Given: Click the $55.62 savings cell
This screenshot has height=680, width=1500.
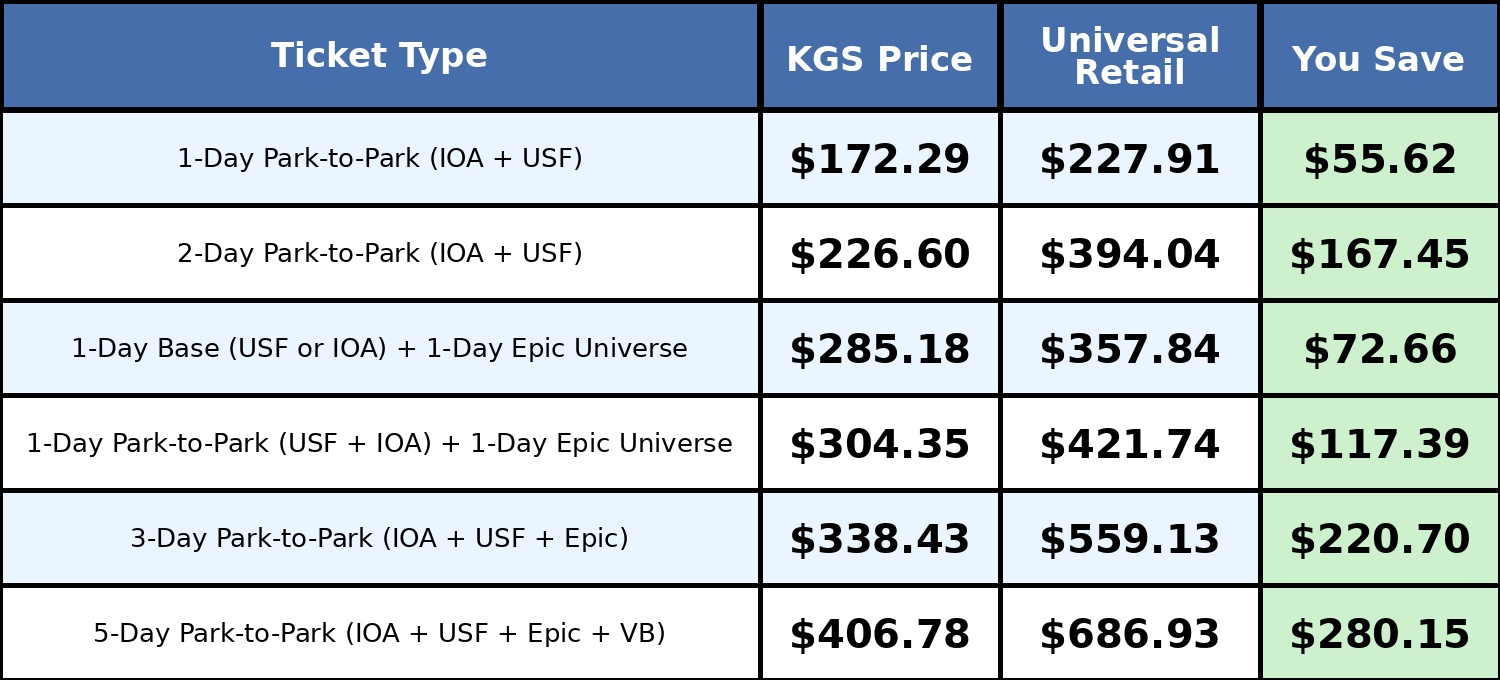Looking at the screenshot, I should [x=1379, y=160].
